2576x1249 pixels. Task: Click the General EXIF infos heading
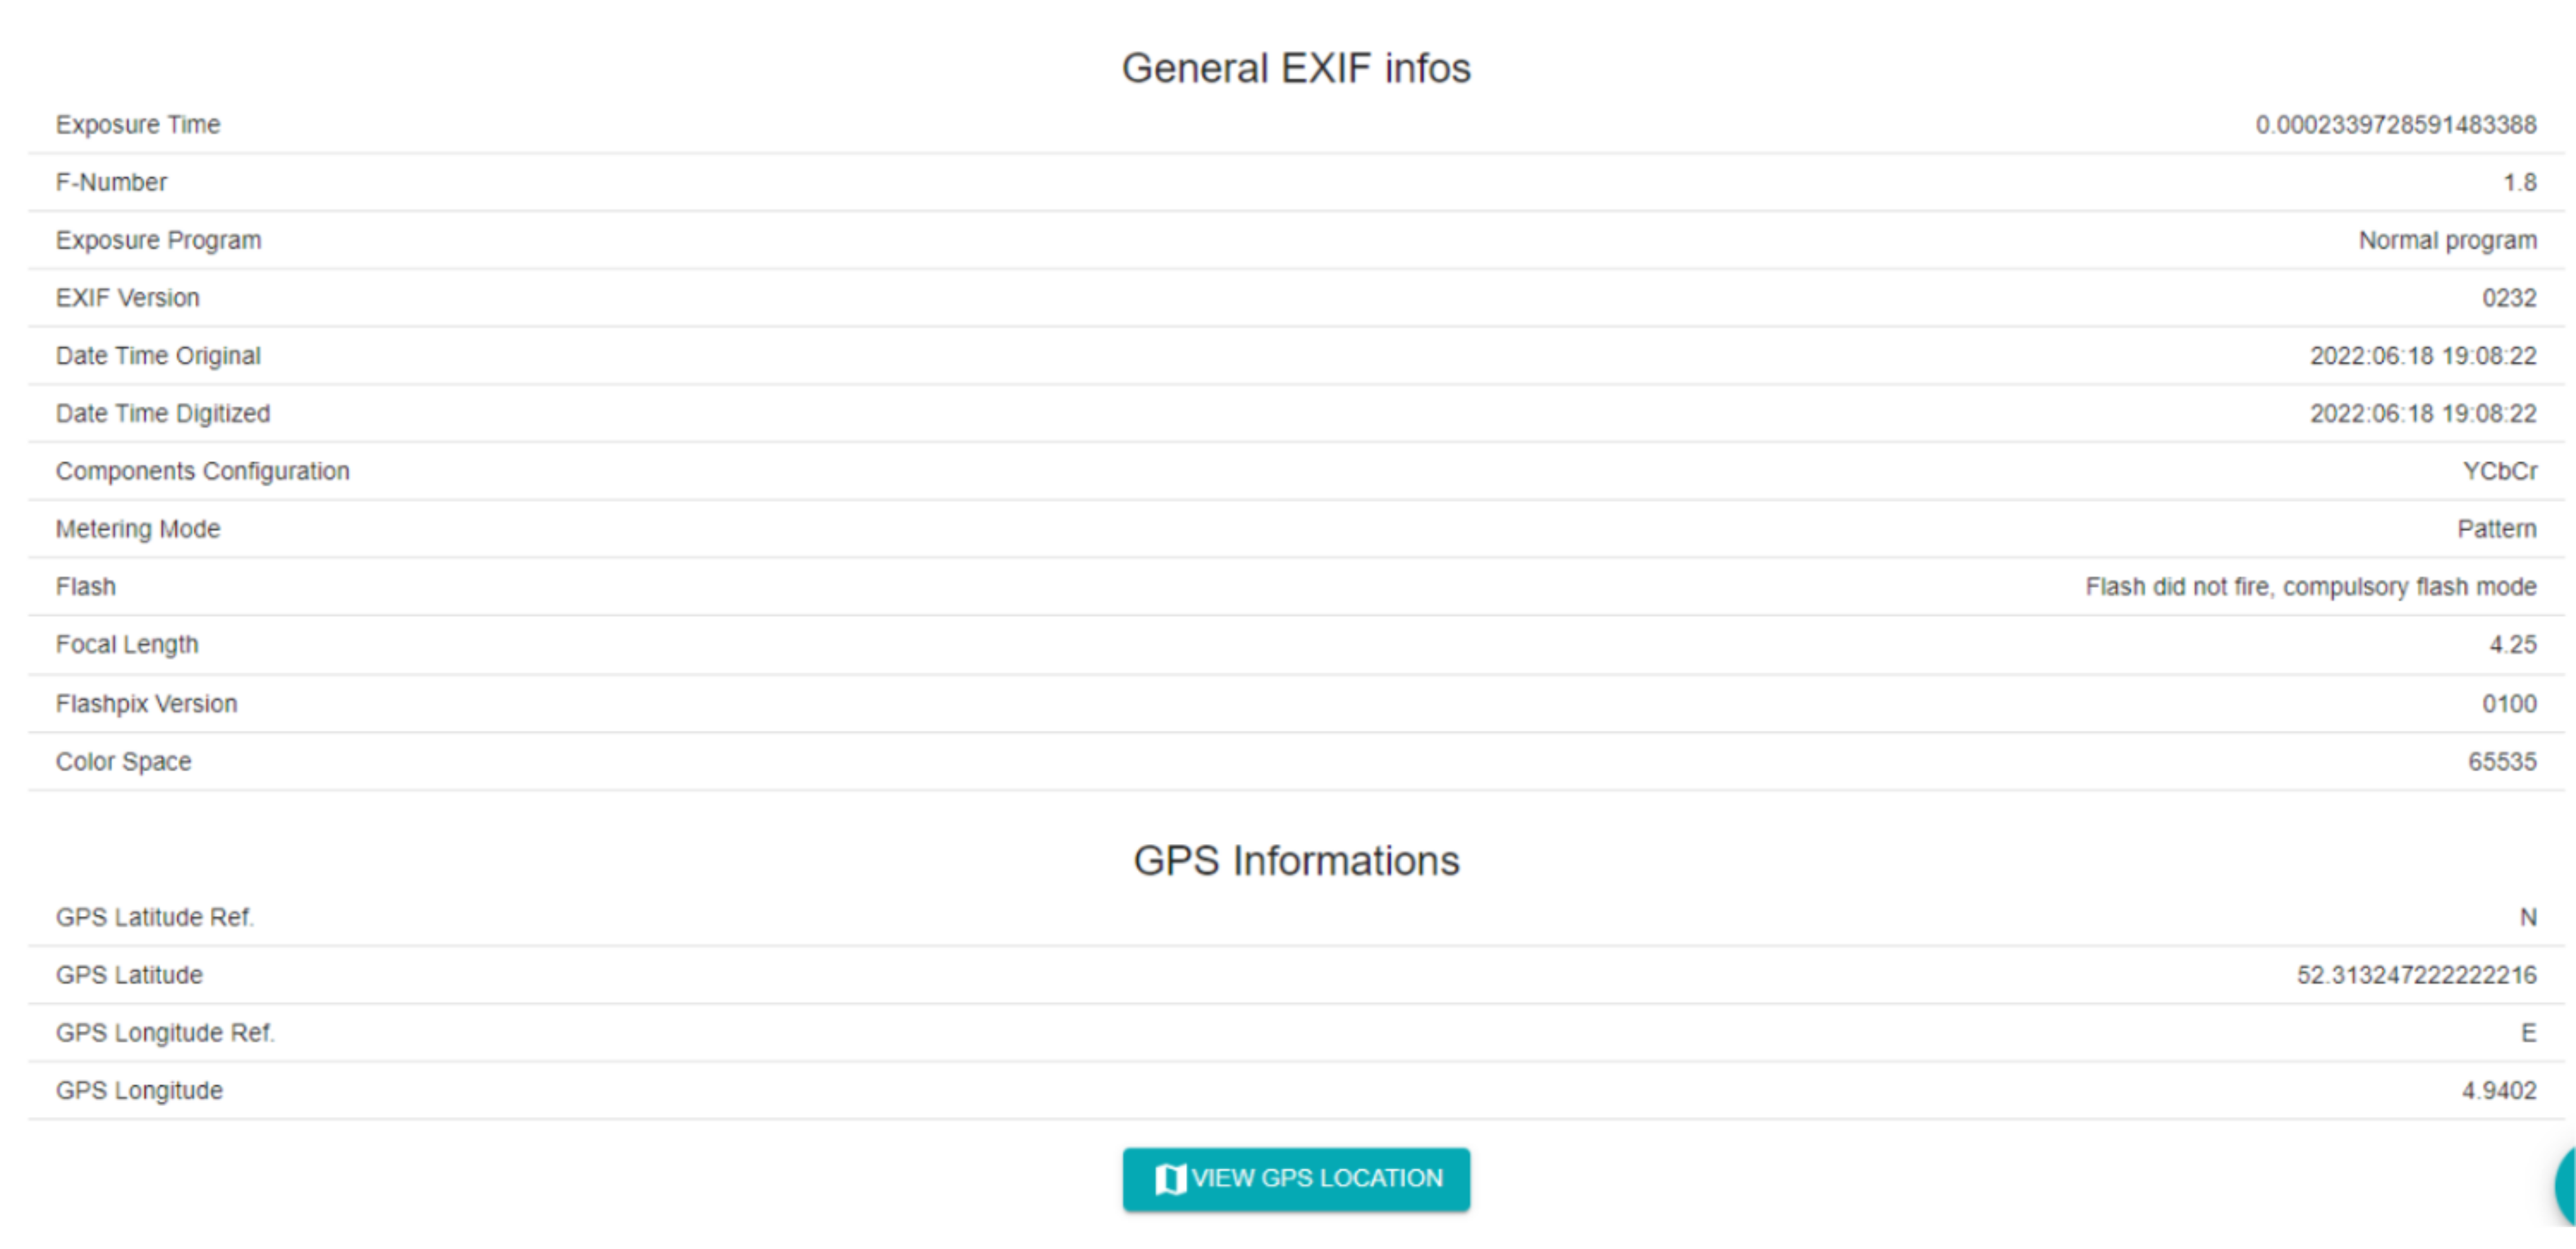1296,68
